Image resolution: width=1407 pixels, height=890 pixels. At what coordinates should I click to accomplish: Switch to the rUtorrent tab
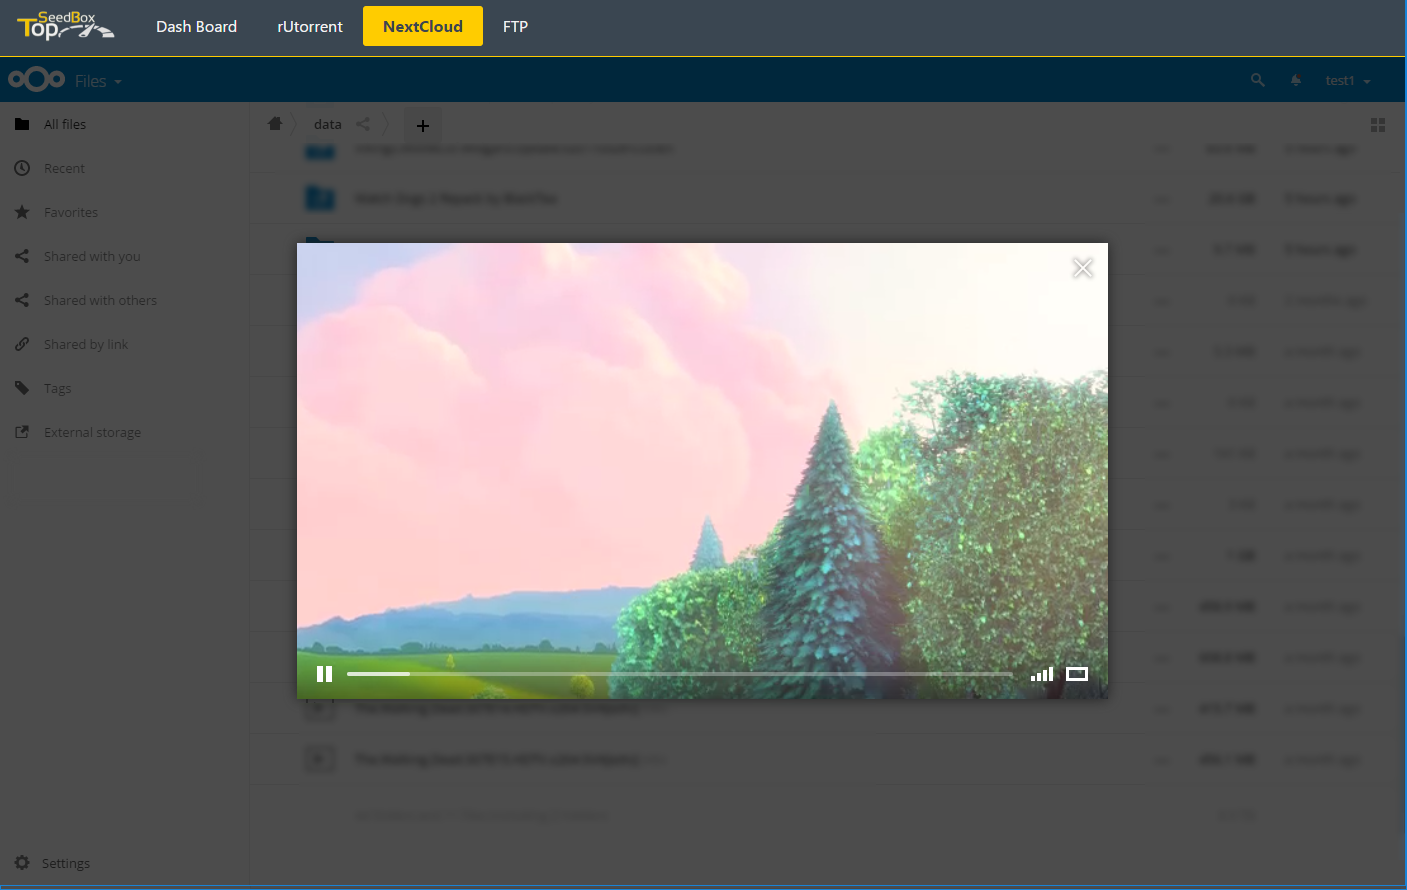310,26
